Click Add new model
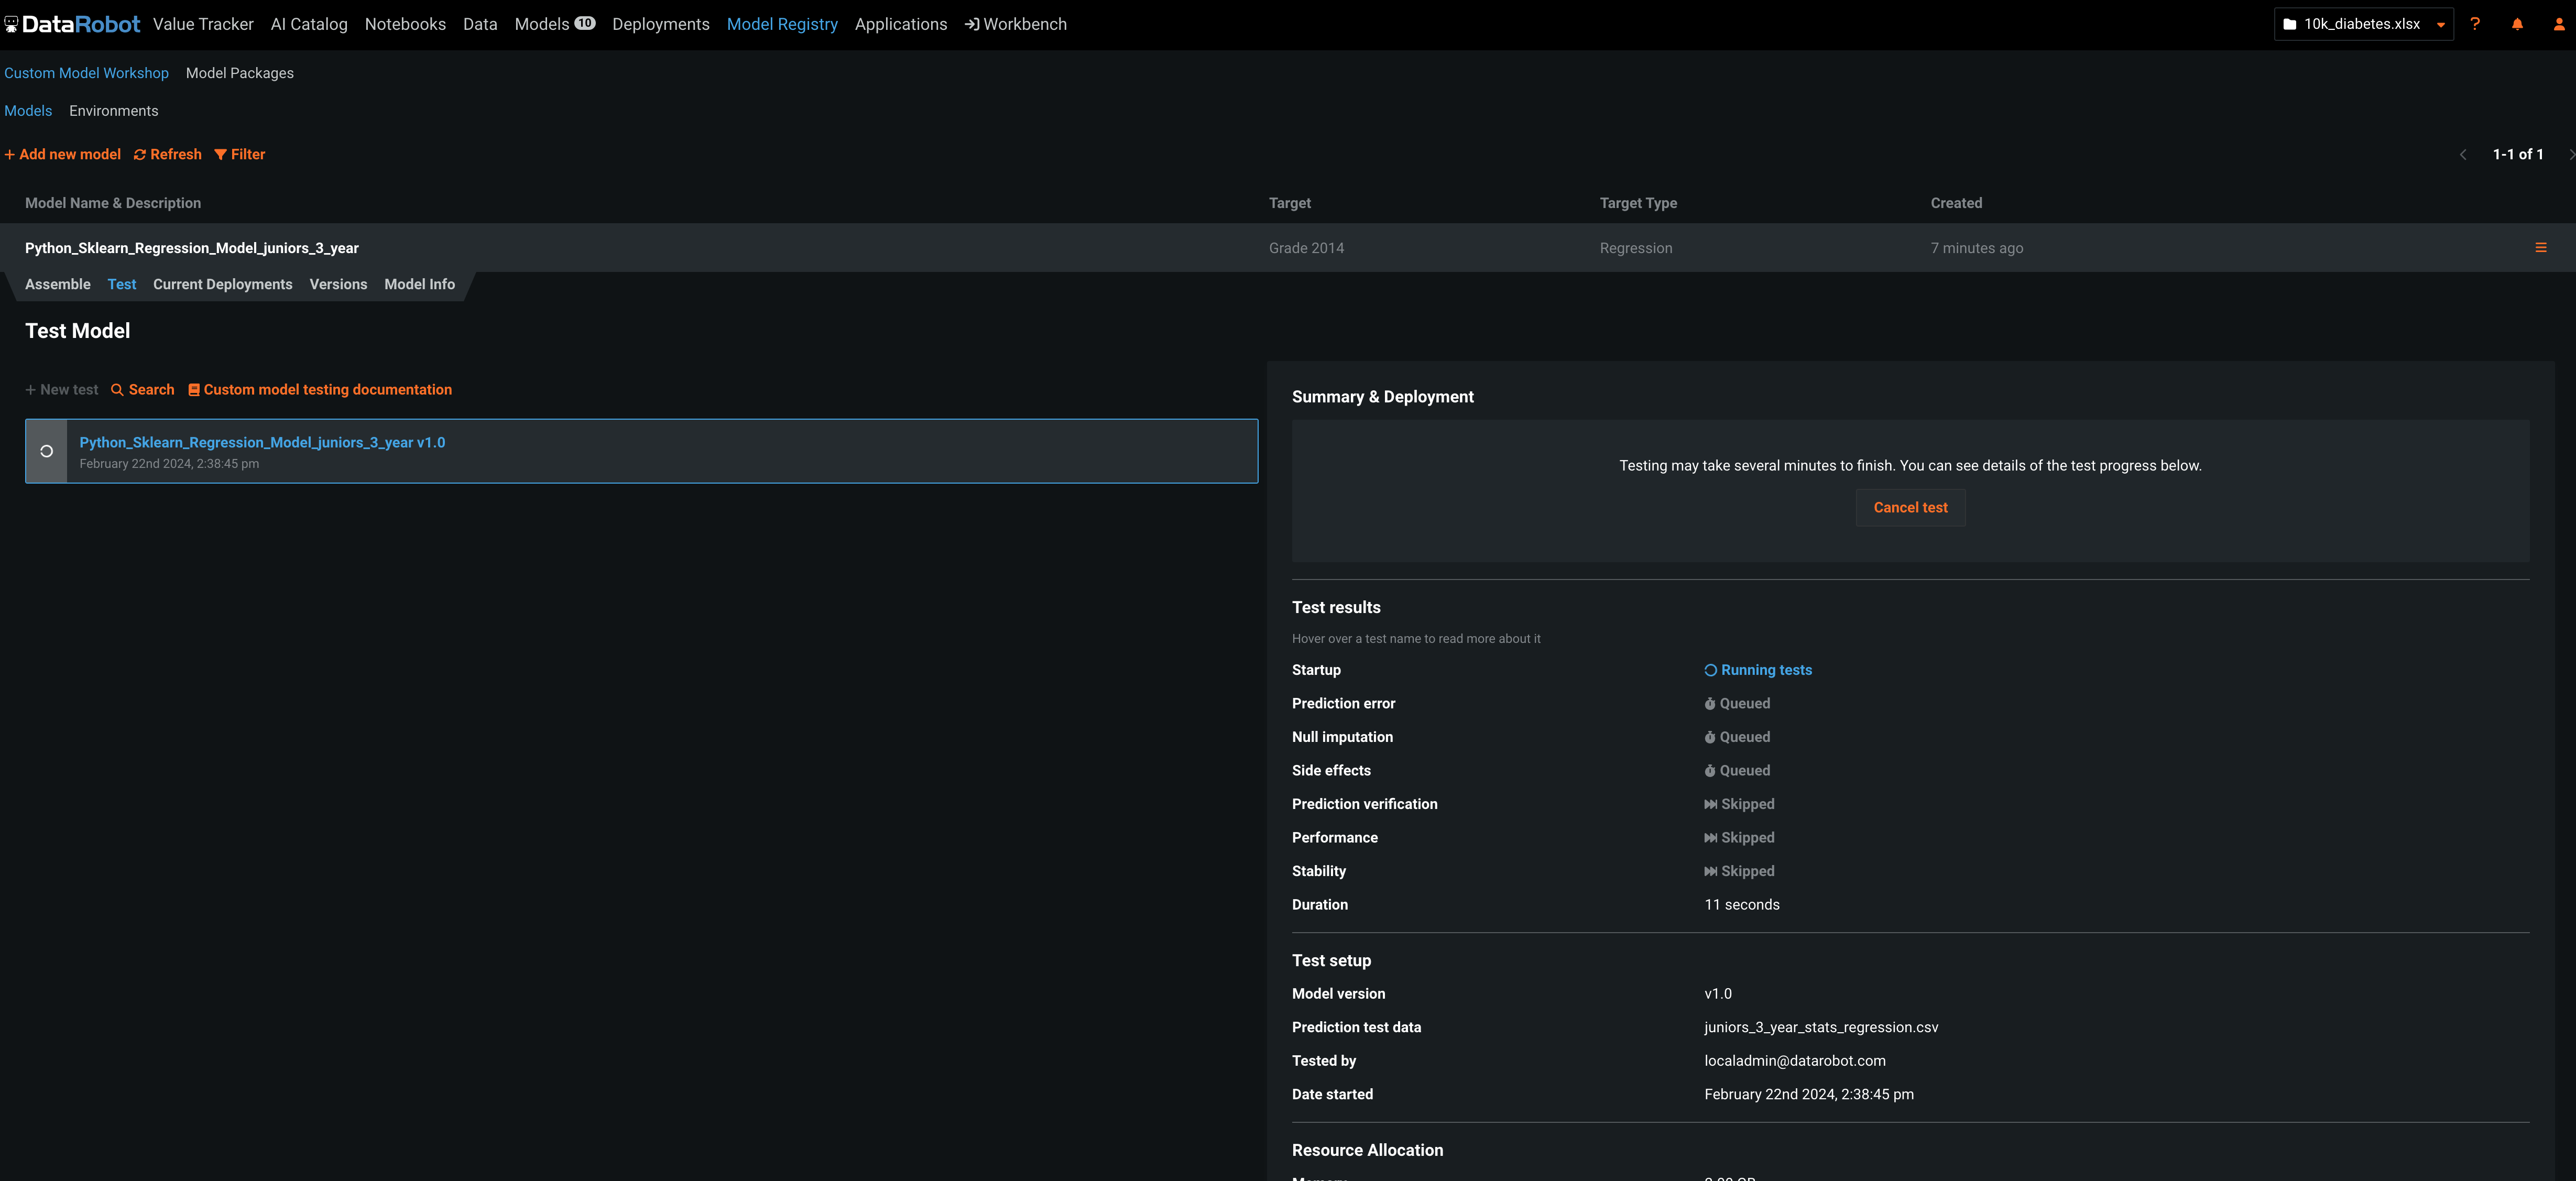The height and width of the screenshot is (1181, 2576). point(62,154)
